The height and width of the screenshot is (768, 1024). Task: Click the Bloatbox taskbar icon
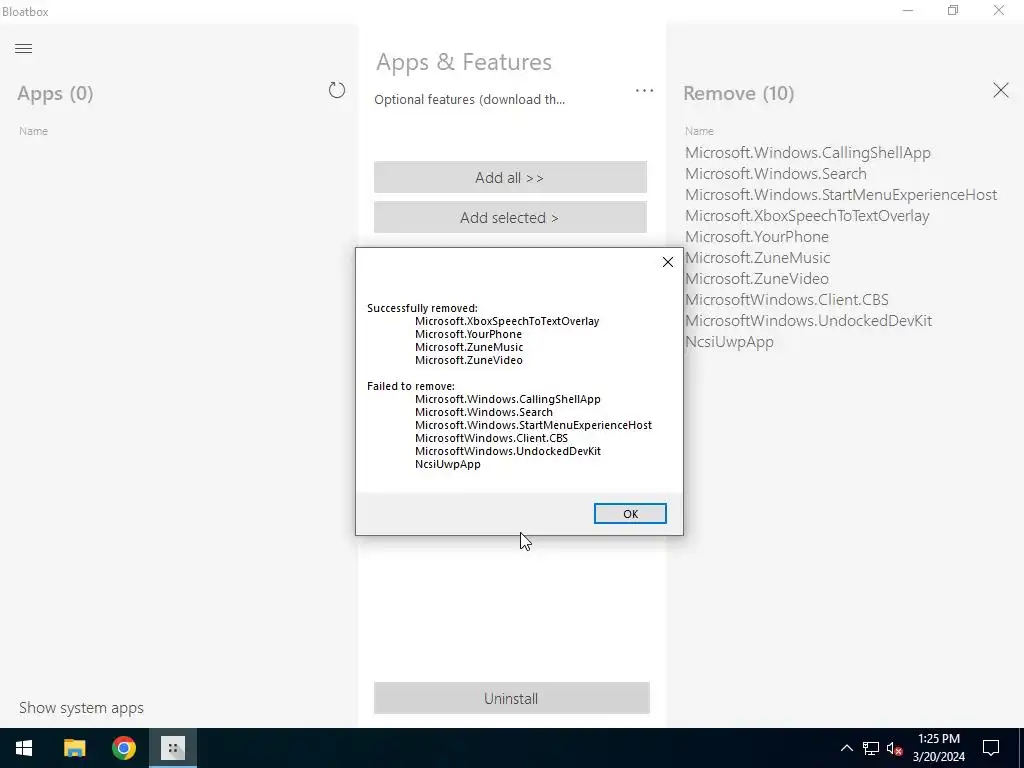(173, 748)
